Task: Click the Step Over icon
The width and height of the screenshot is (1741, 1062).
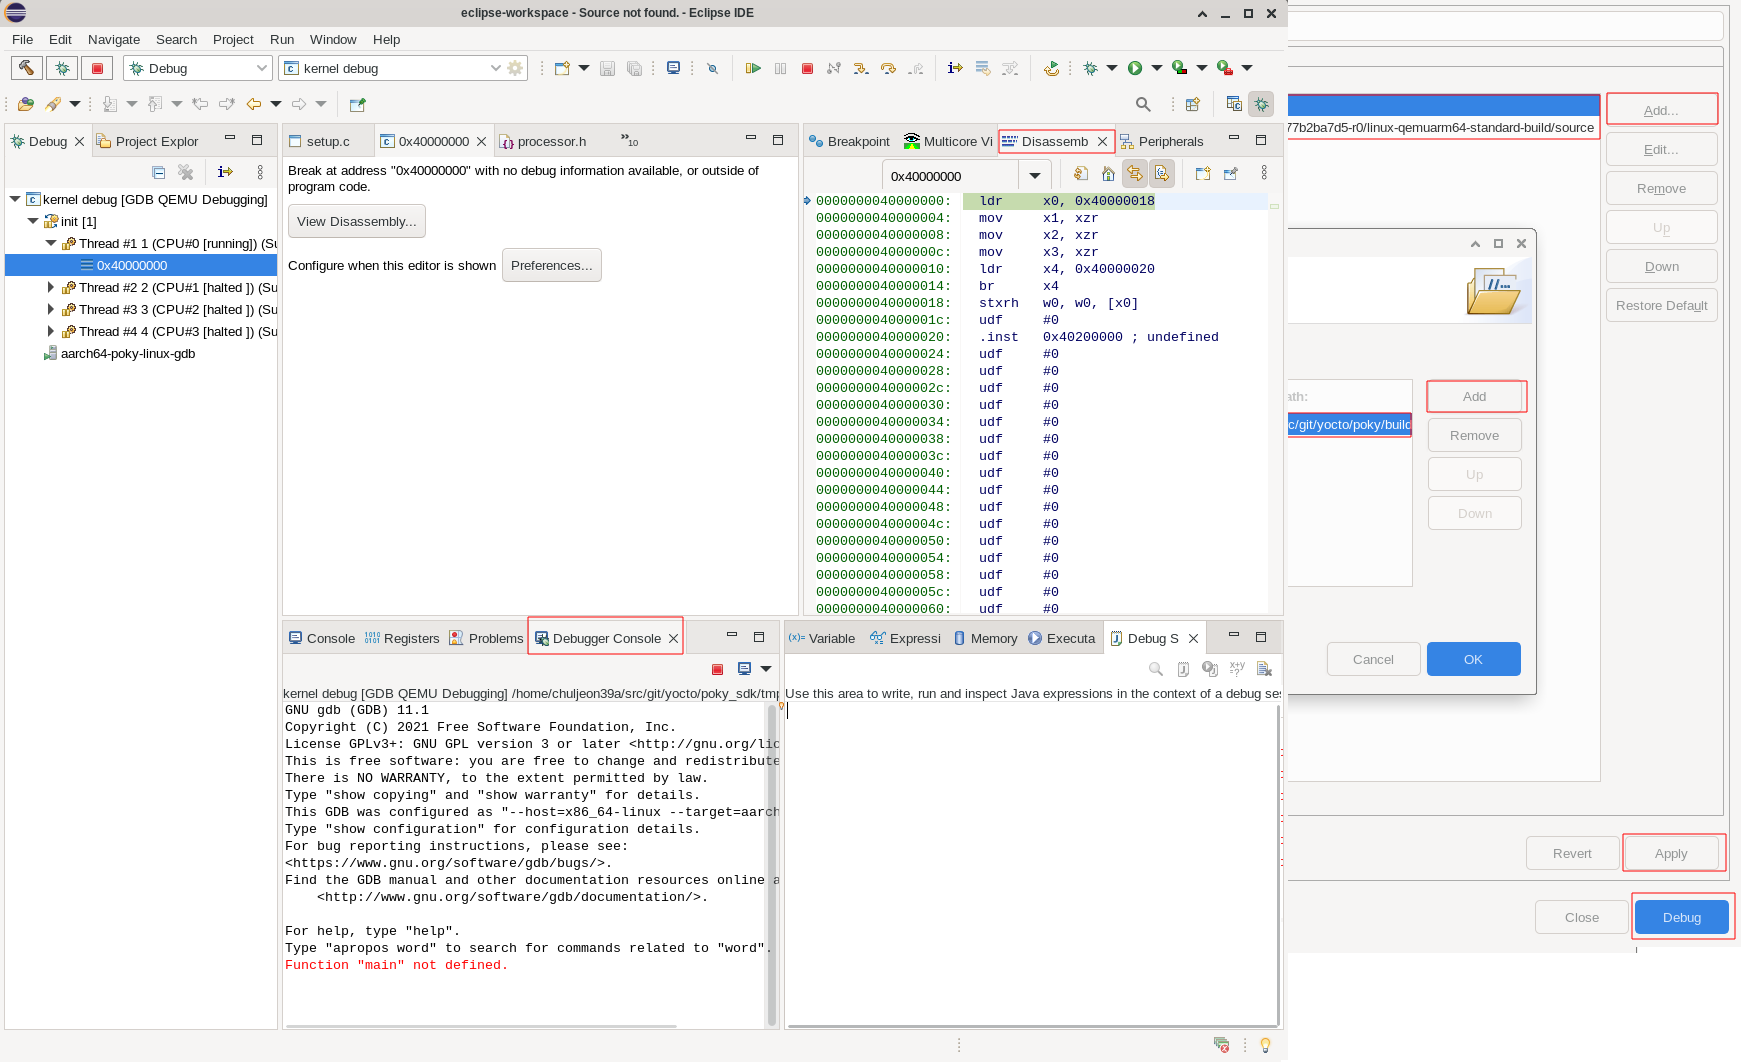Action: [888, 68]
